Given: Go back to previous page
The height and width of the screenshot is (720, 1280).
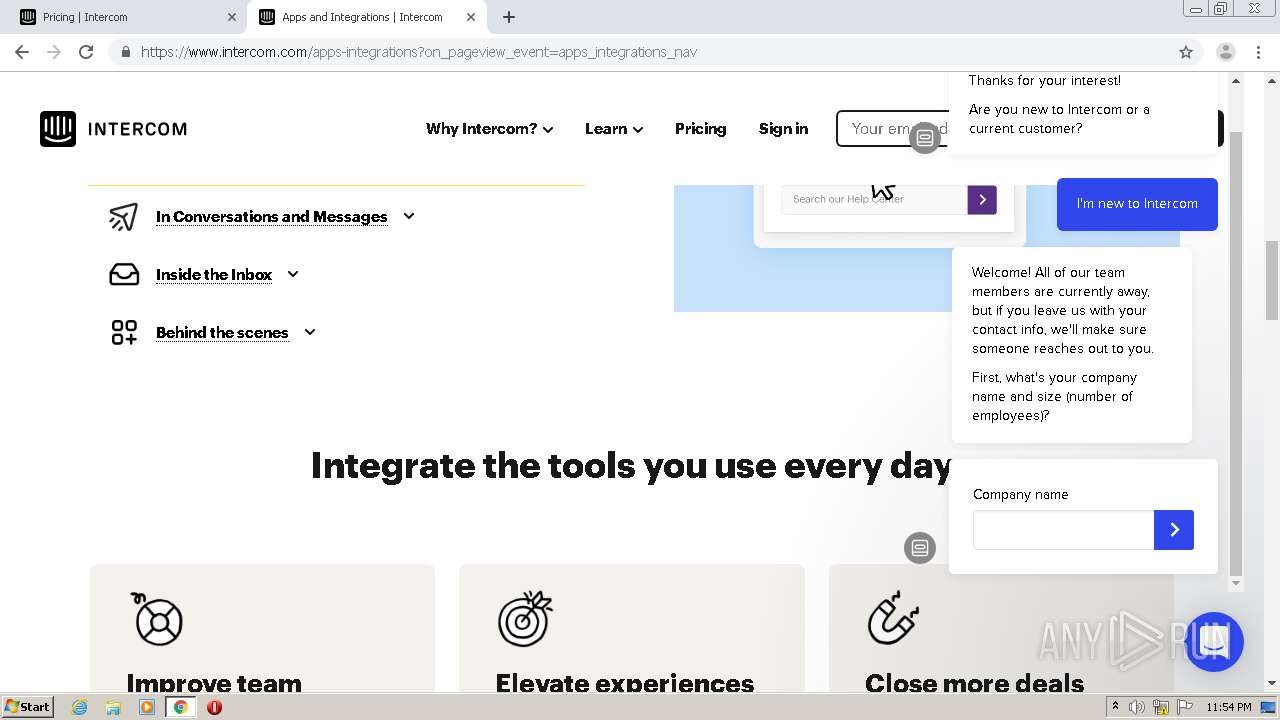Looking at the screenshot, I should point(22,52).
